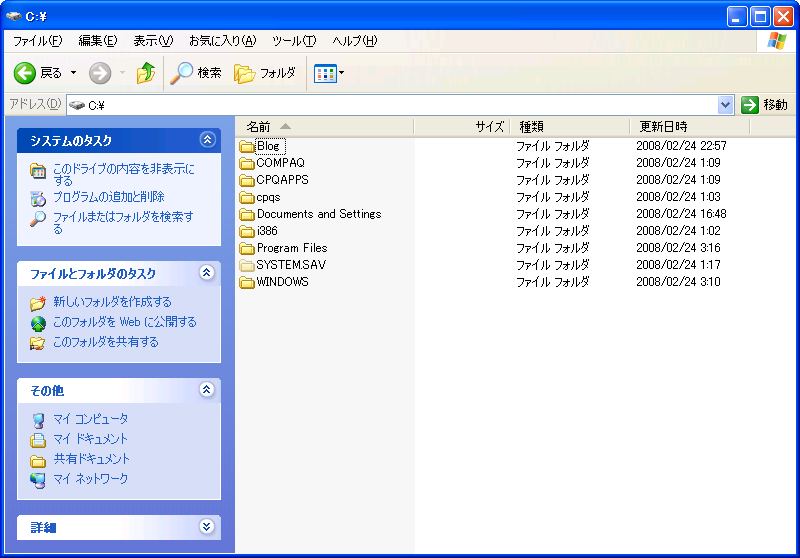This screenshot has width=800, height=558.
Task: Click the hide drive contents icon
Action: pos(38,171)
